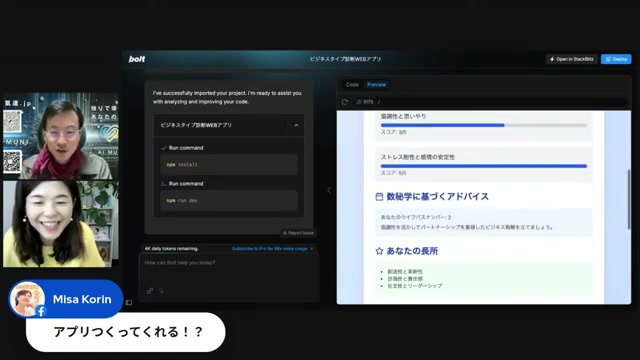Click the bottom webcam video thumbnail
Image resolution: width=640 pixels, height=360 pixels.
pos(61,224)
